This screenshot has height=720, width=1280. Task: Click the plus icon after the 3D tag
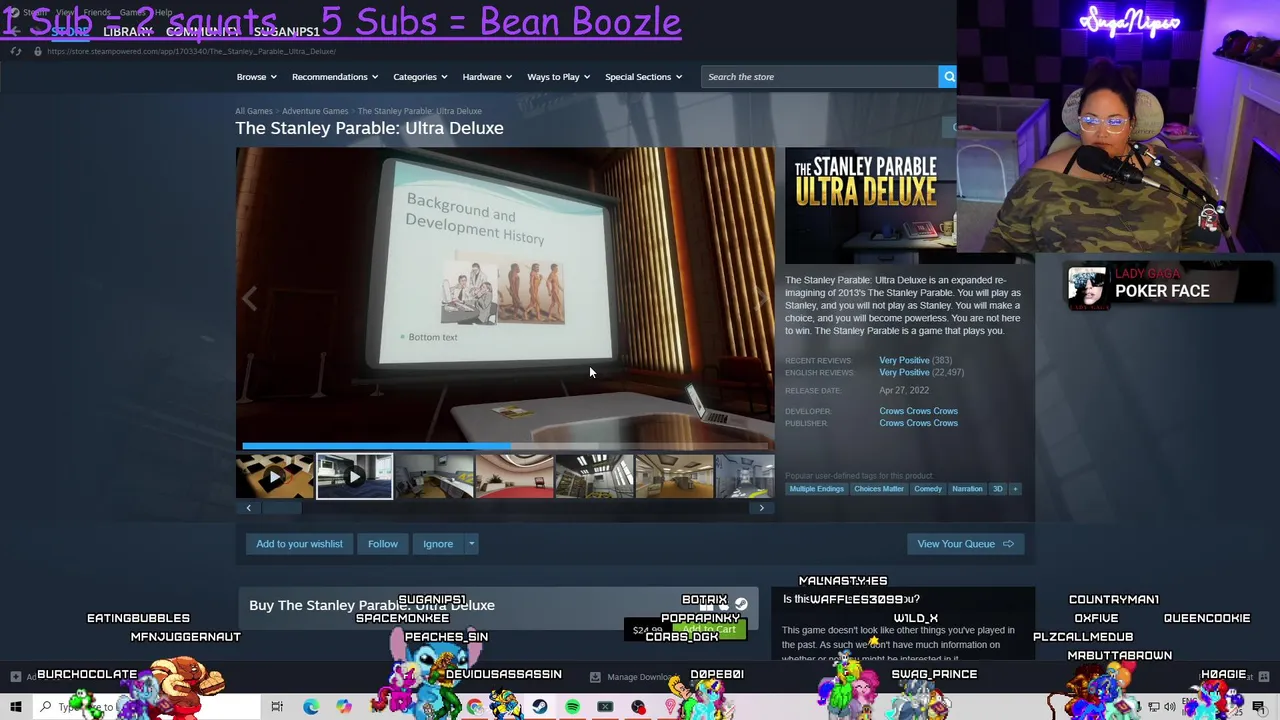(x=1015, y=489)
